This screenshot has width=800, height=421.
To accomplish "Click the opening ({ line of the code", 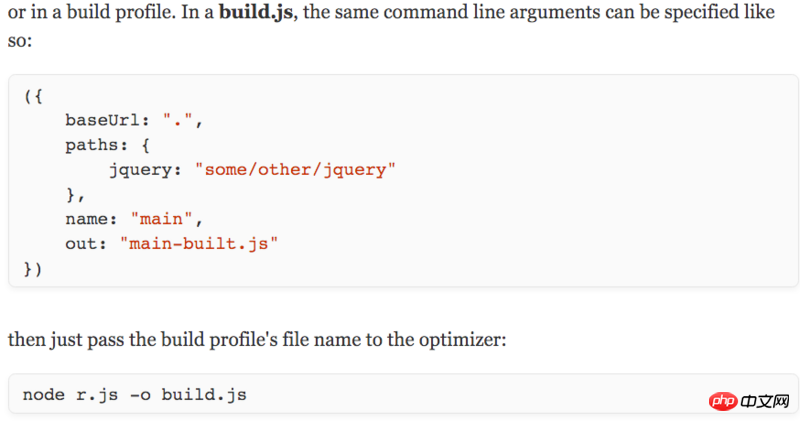I will pyautogui.click(x=33, y=97).
